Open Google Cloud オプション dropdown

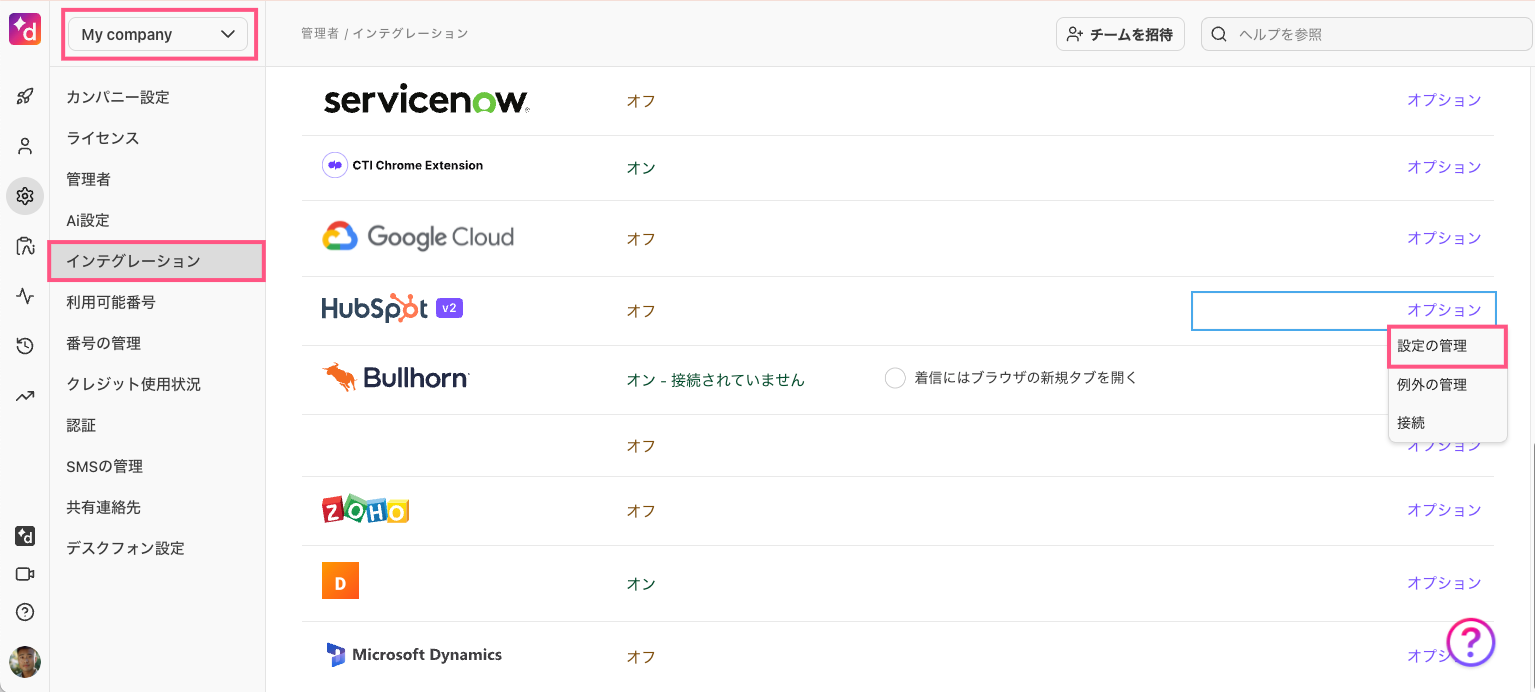(x=1444, y=238)
